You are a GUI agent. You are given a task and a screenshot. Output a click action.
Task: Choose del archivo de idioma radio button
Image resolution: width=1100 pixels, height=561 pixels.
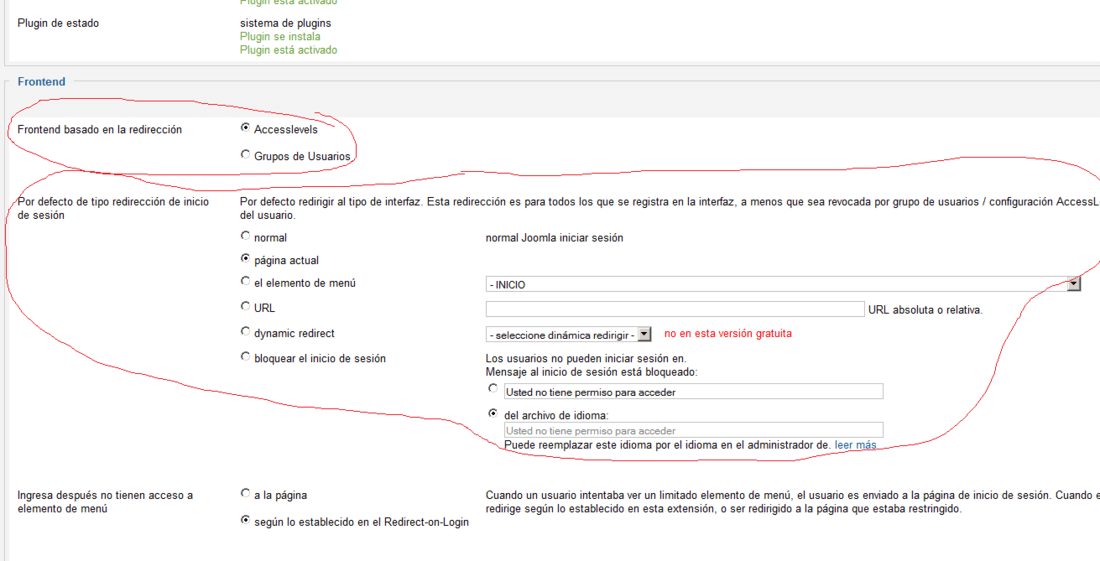[x=493, y=414]
